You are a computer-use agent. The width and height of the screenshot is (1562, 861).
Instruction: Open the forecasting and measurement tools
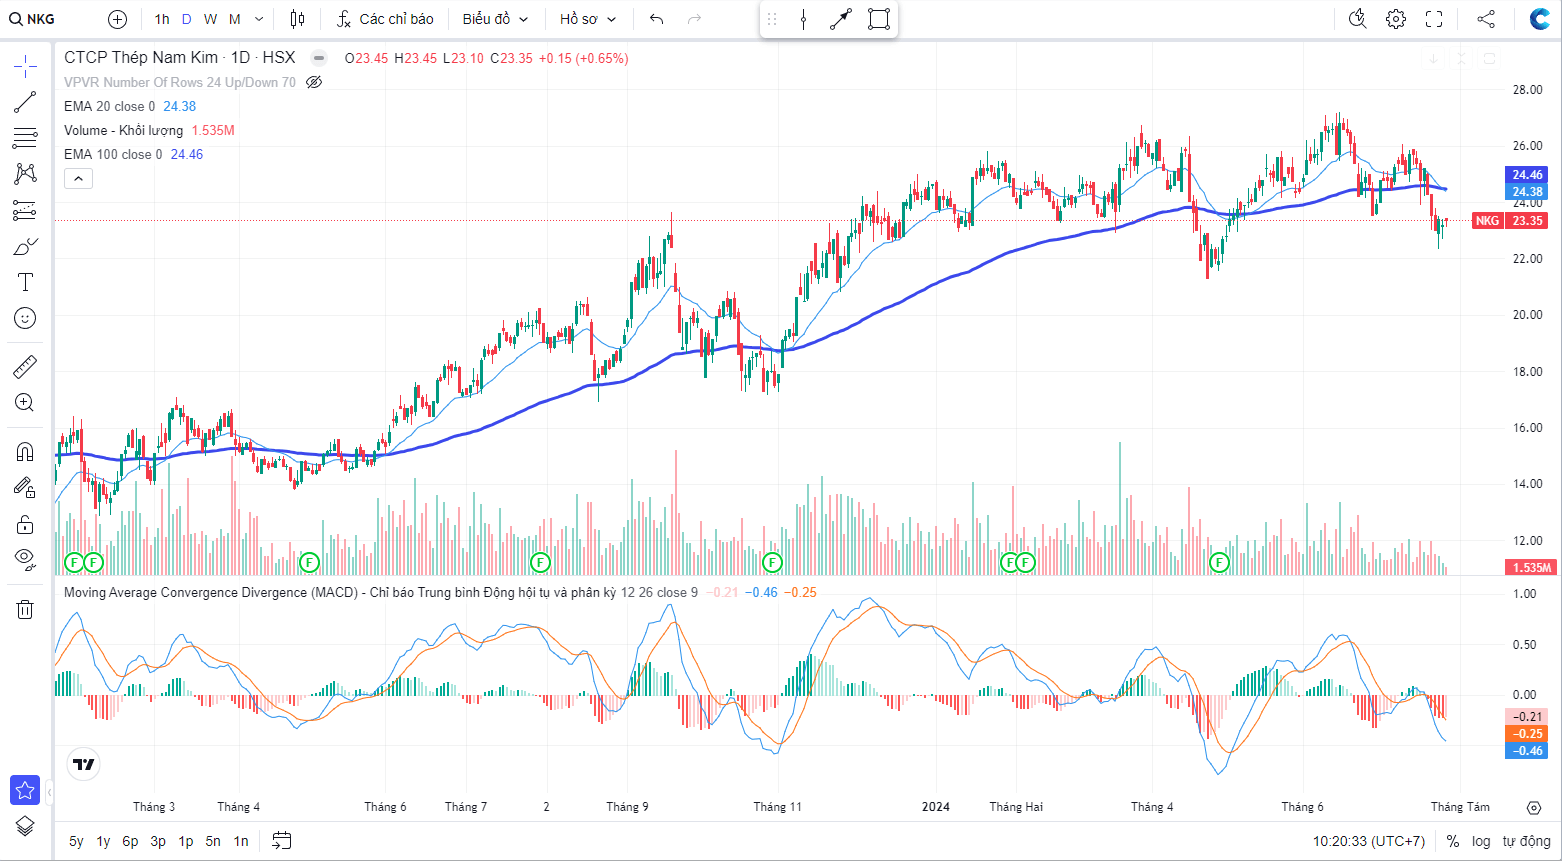pos(25,210)
